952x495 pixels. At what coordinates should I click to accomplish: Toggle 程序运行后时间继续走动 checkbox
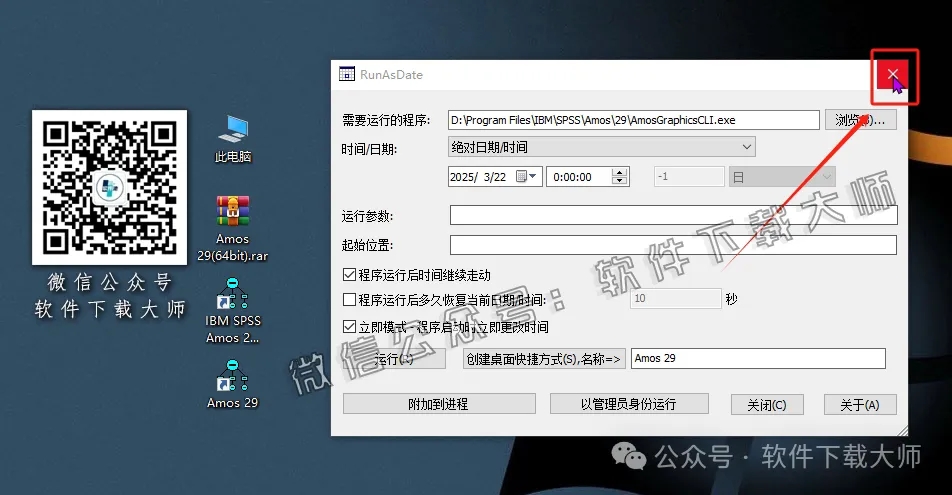pos(349,275)
